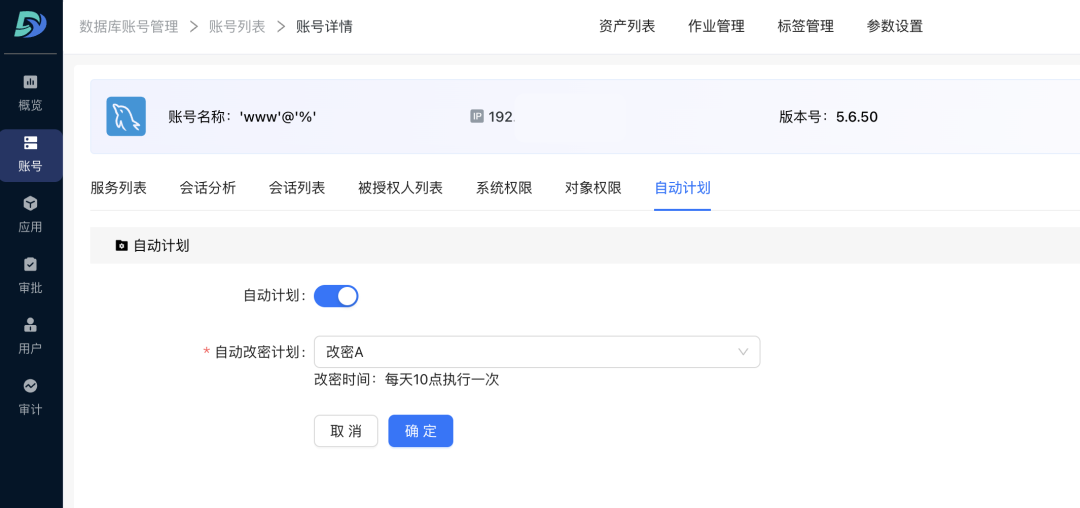Open the 对象权限 tab
1080x508 pixels.
593,188
